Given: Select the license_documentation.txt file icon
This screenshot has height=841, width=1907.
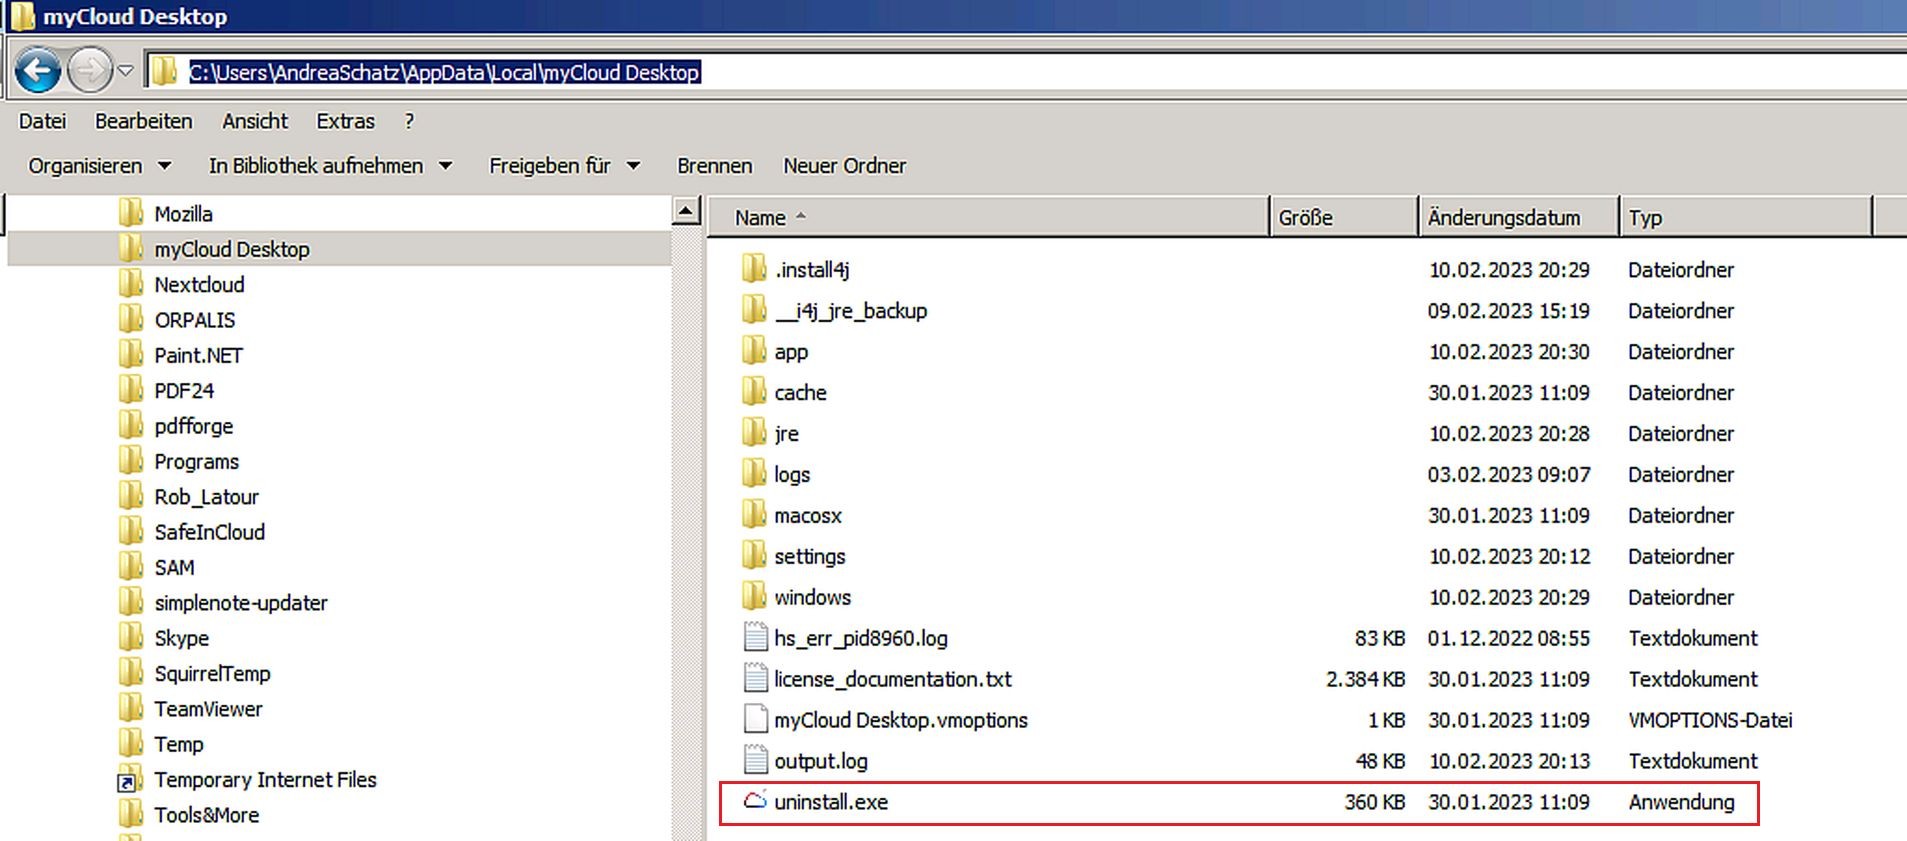Looking at the screenshot, I should click(x=755, y=679).
